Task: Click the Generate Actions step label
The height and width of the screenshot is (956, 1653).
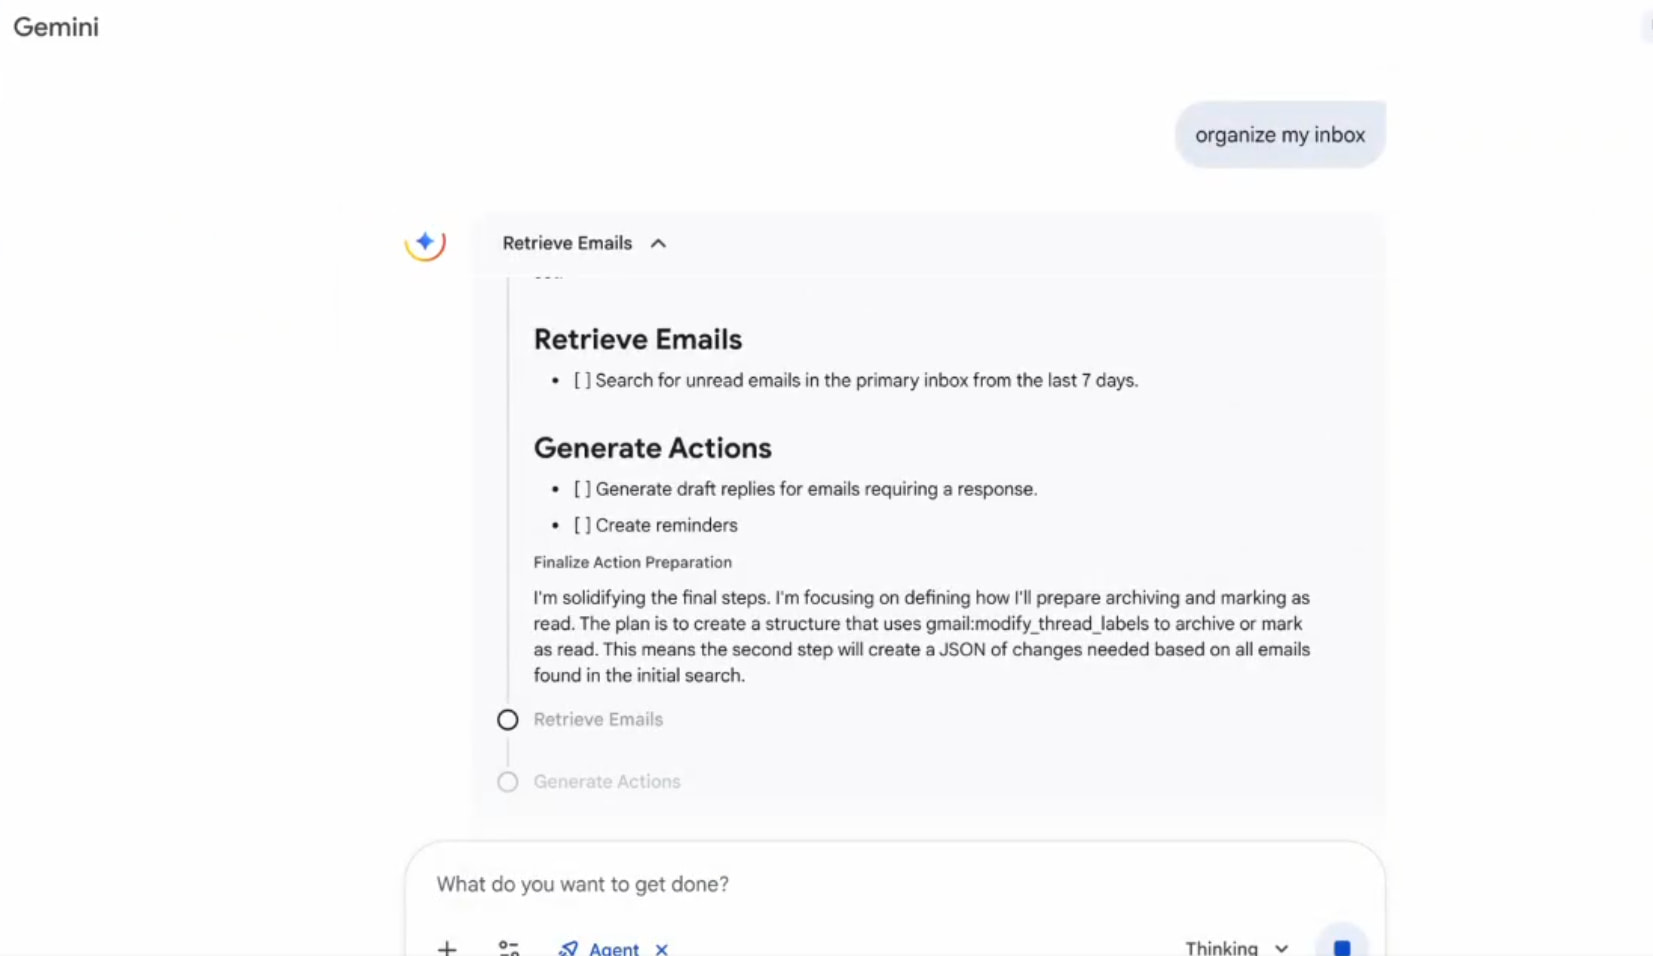Action: pos(607,781)
